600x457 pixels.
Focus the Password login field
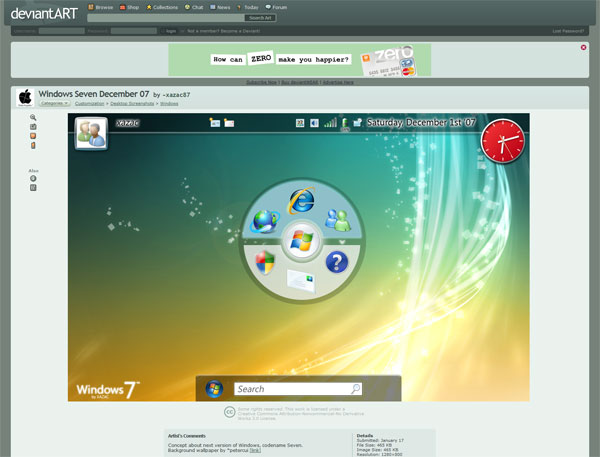coord(134,31)
